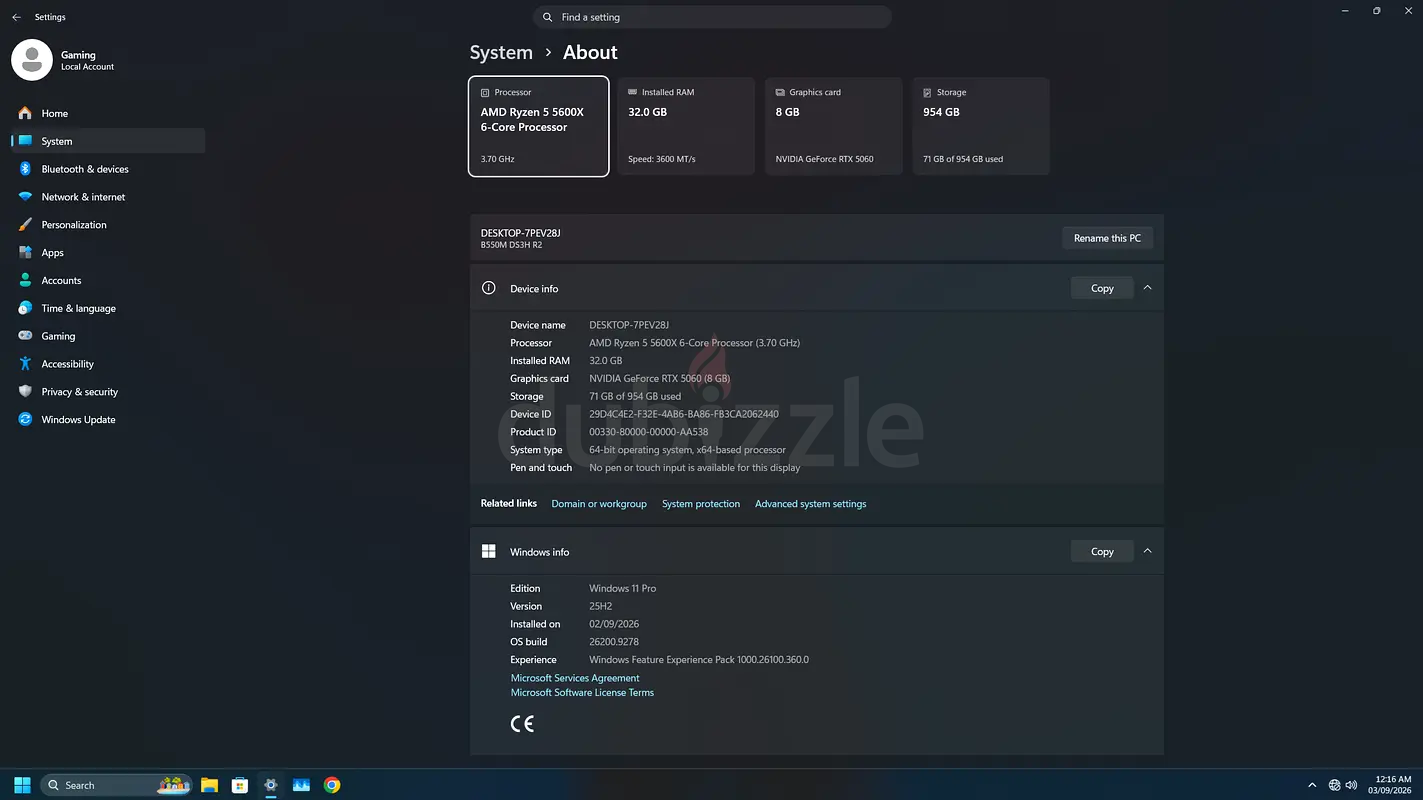Click the Device ID value
Screen dimensions: 1423x800
point(684,414)
